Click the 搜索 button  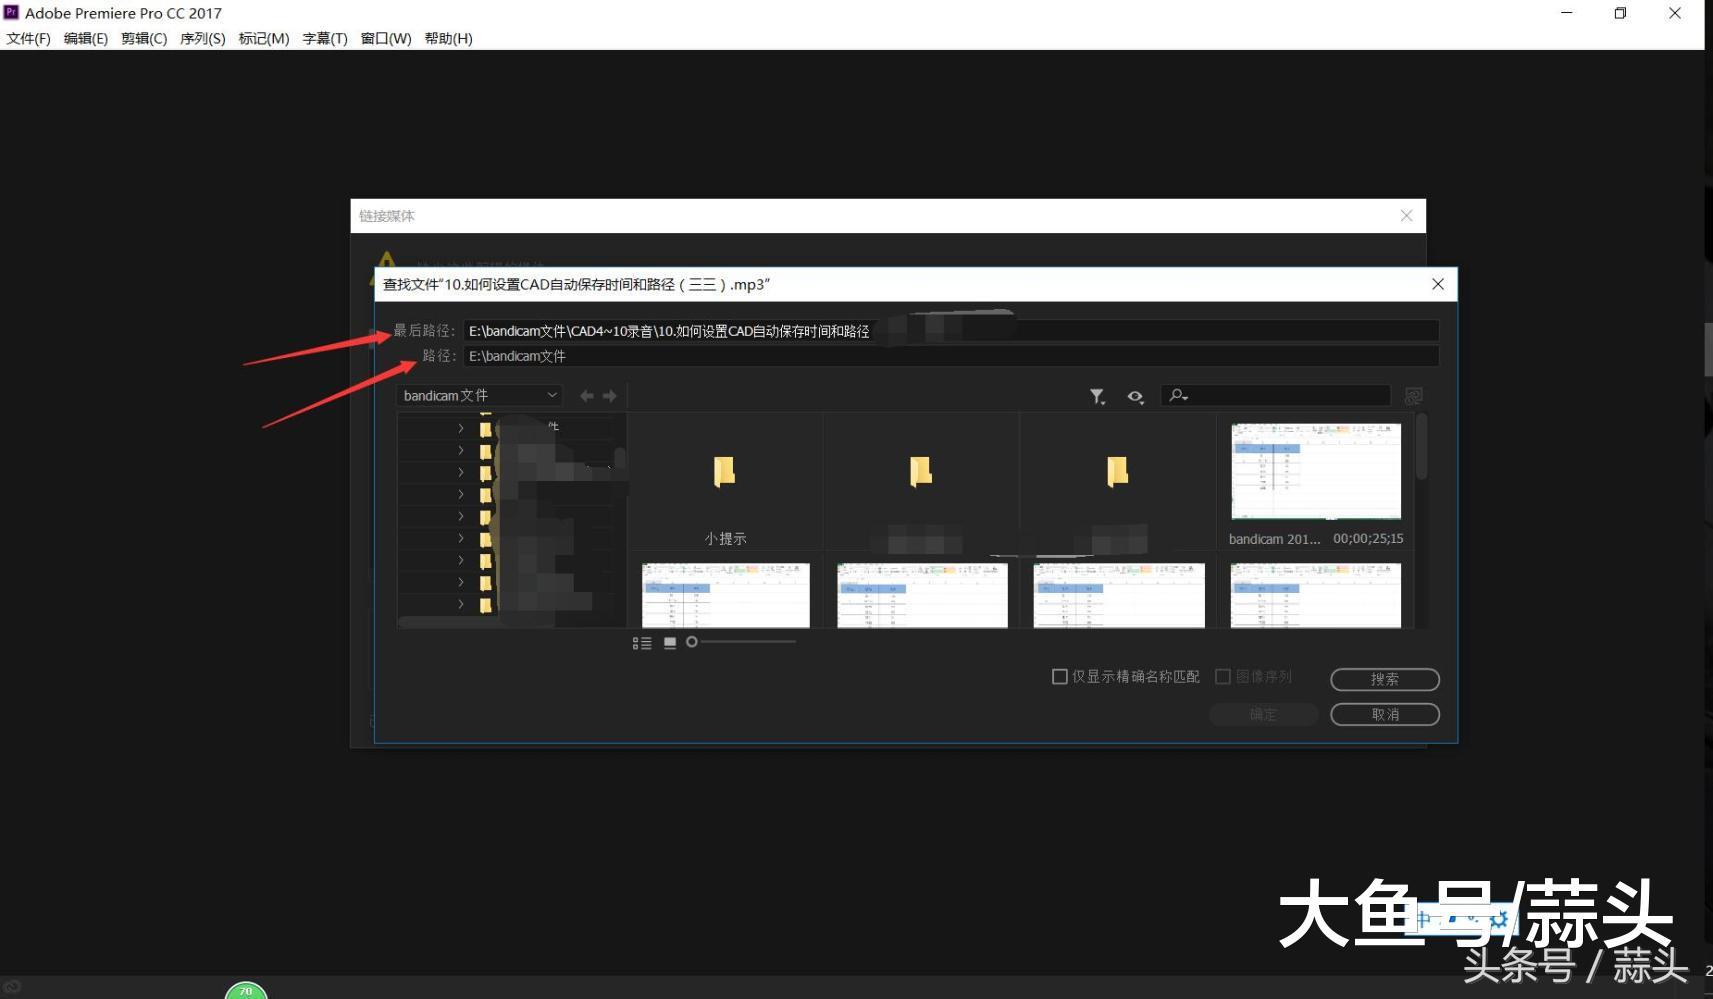1385,679
